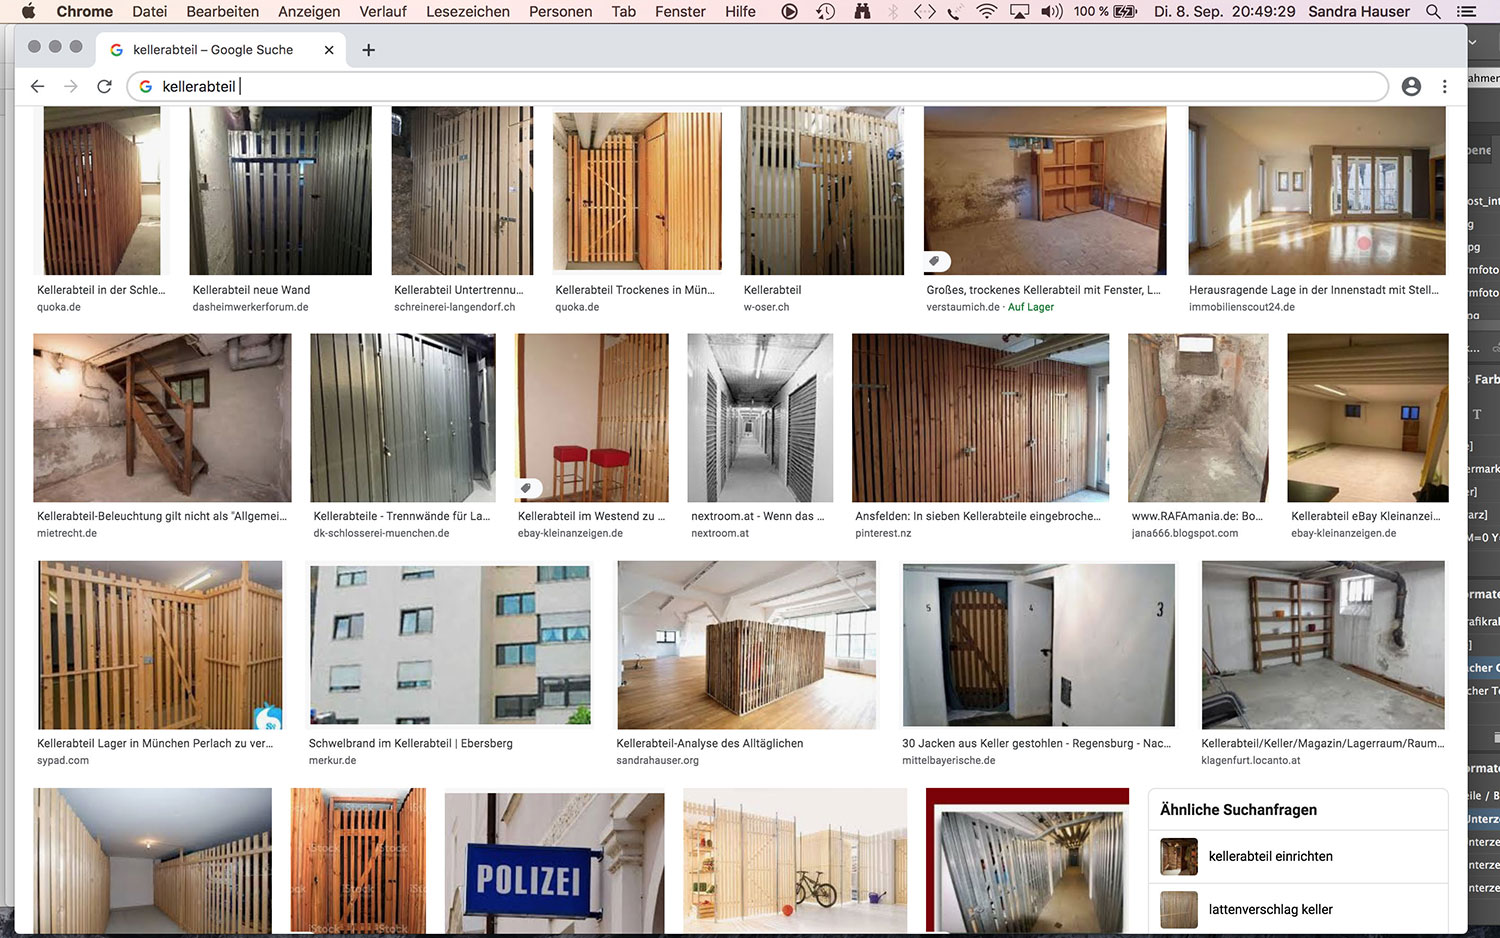1500x938 pixels.
Task: Open the Datei menu
Action: 149,11
